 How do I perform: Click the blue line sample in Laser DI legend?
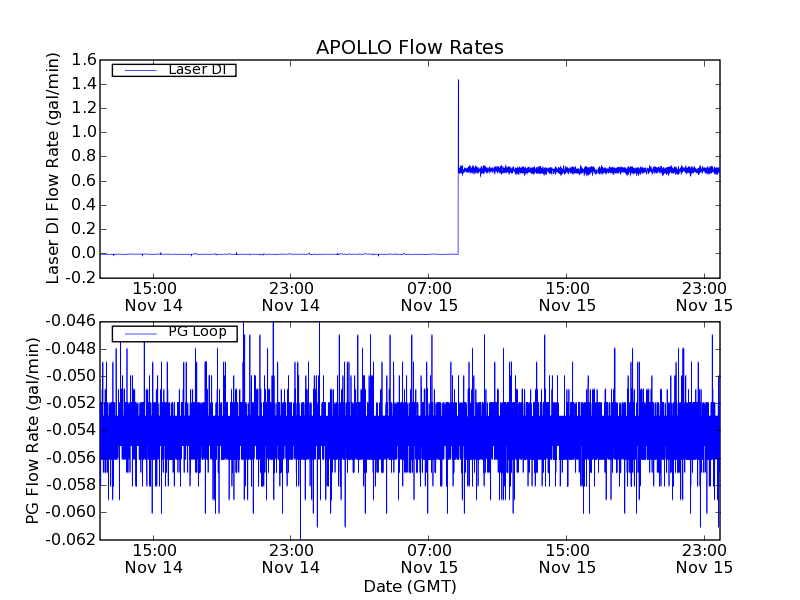coord(137,70)
